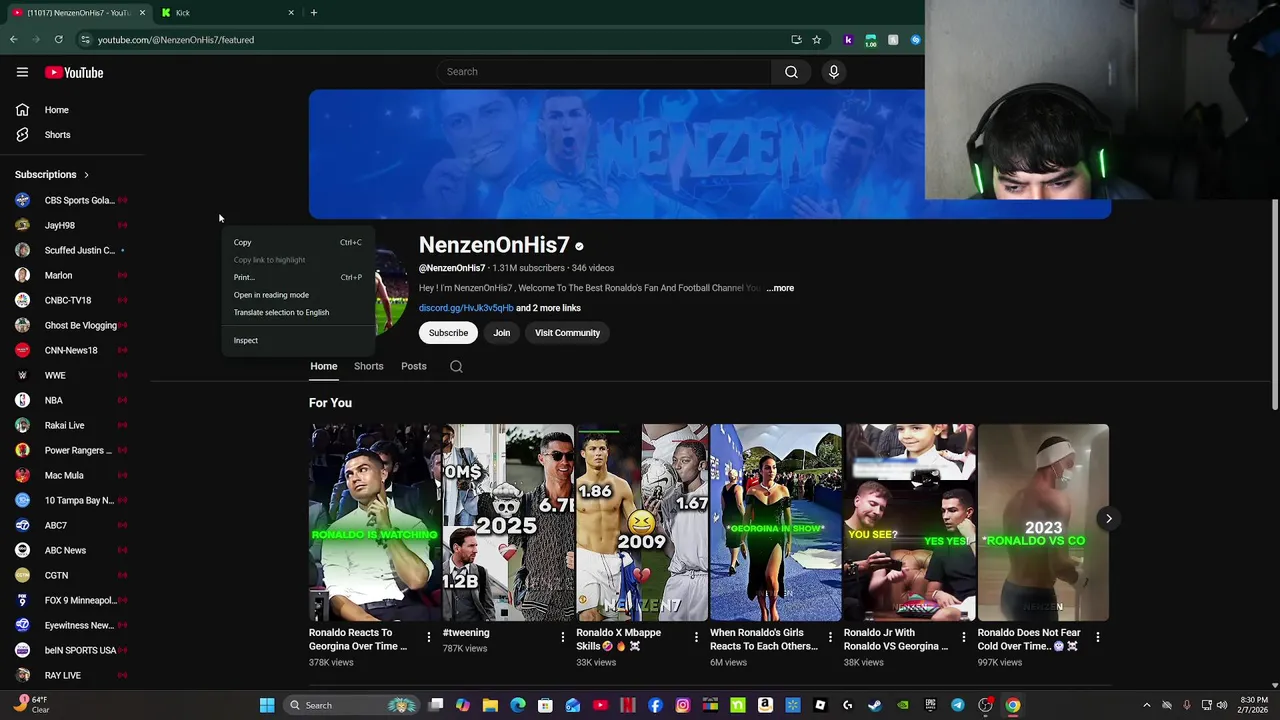1280x720 pixels.
Task: Switch to the channel Shorts tab
Action: [x=368, y=366]
